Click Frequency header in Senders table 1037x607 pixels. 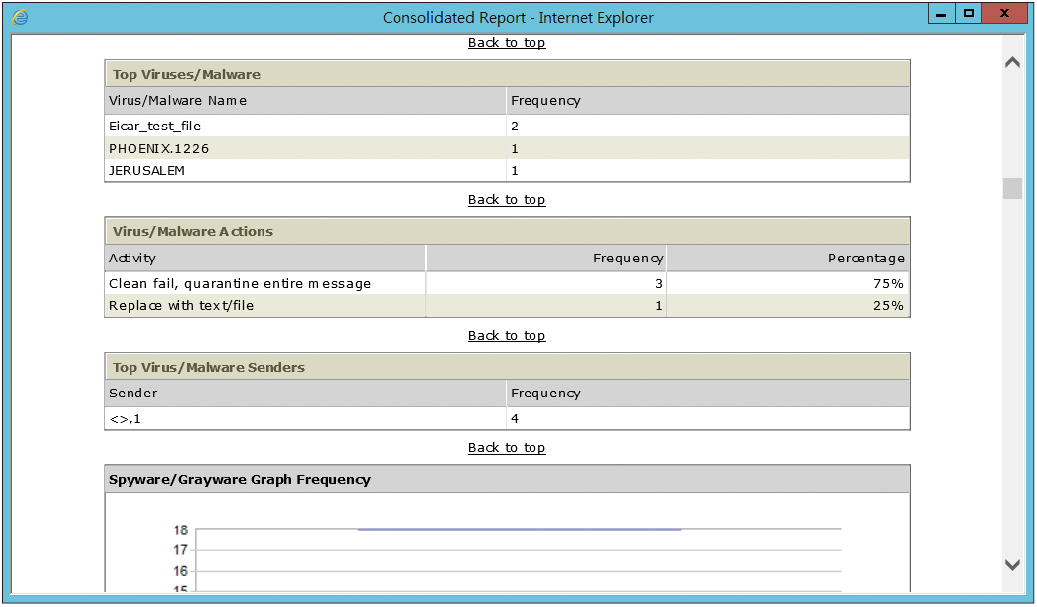click(x=708, y=393)
